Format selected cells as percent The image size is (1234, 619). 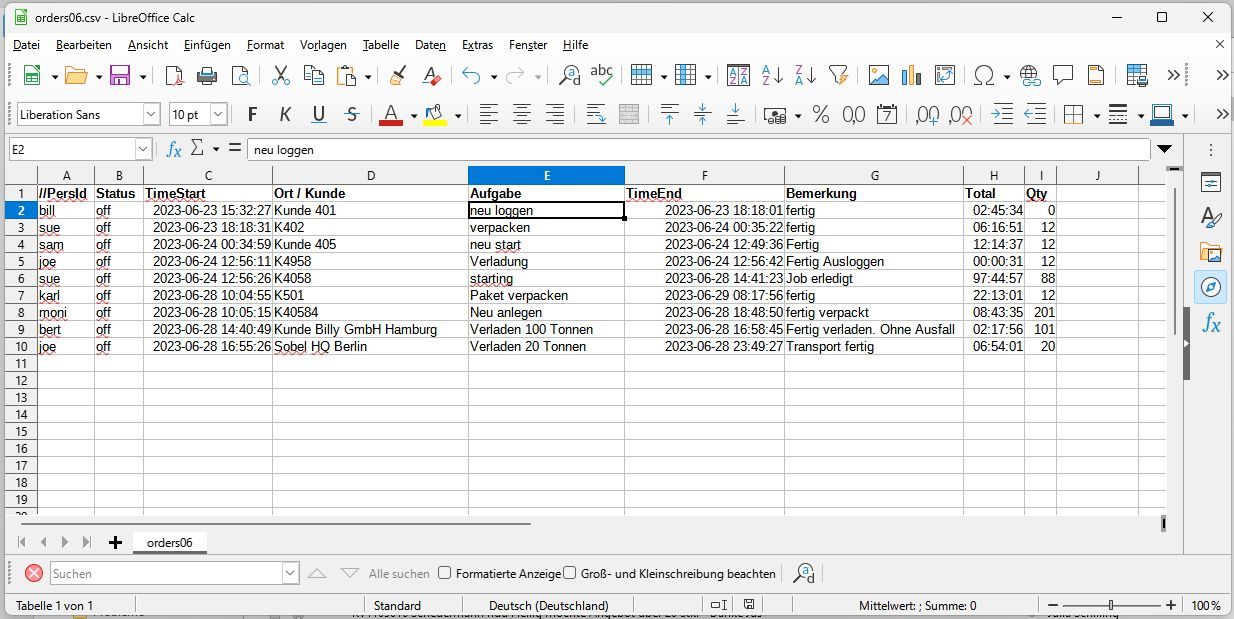pos(821,115)
